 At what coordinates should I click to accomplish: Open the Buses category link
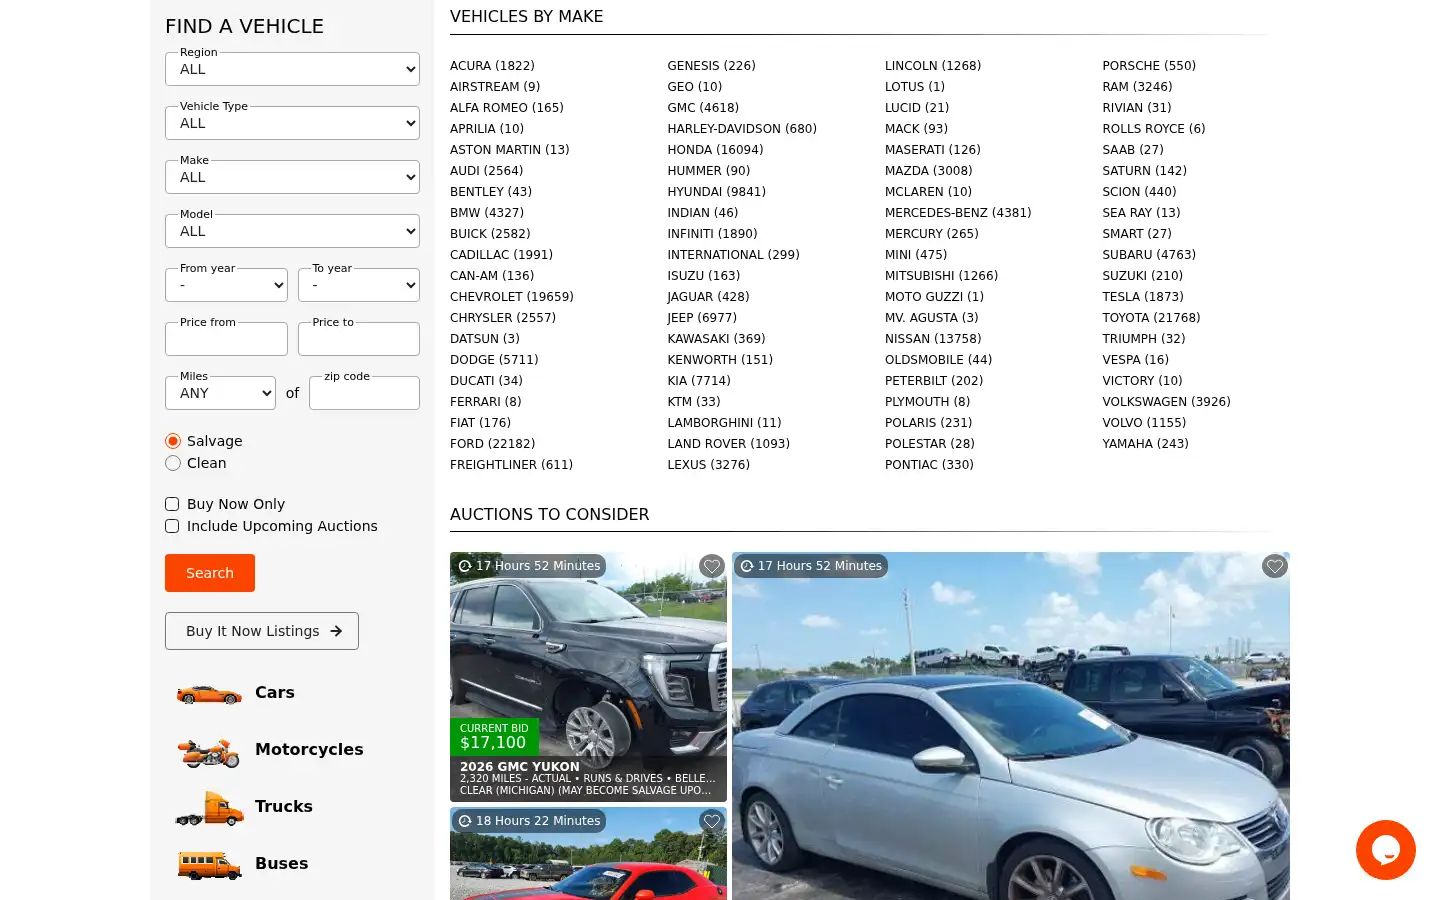[x=281, y=863]
